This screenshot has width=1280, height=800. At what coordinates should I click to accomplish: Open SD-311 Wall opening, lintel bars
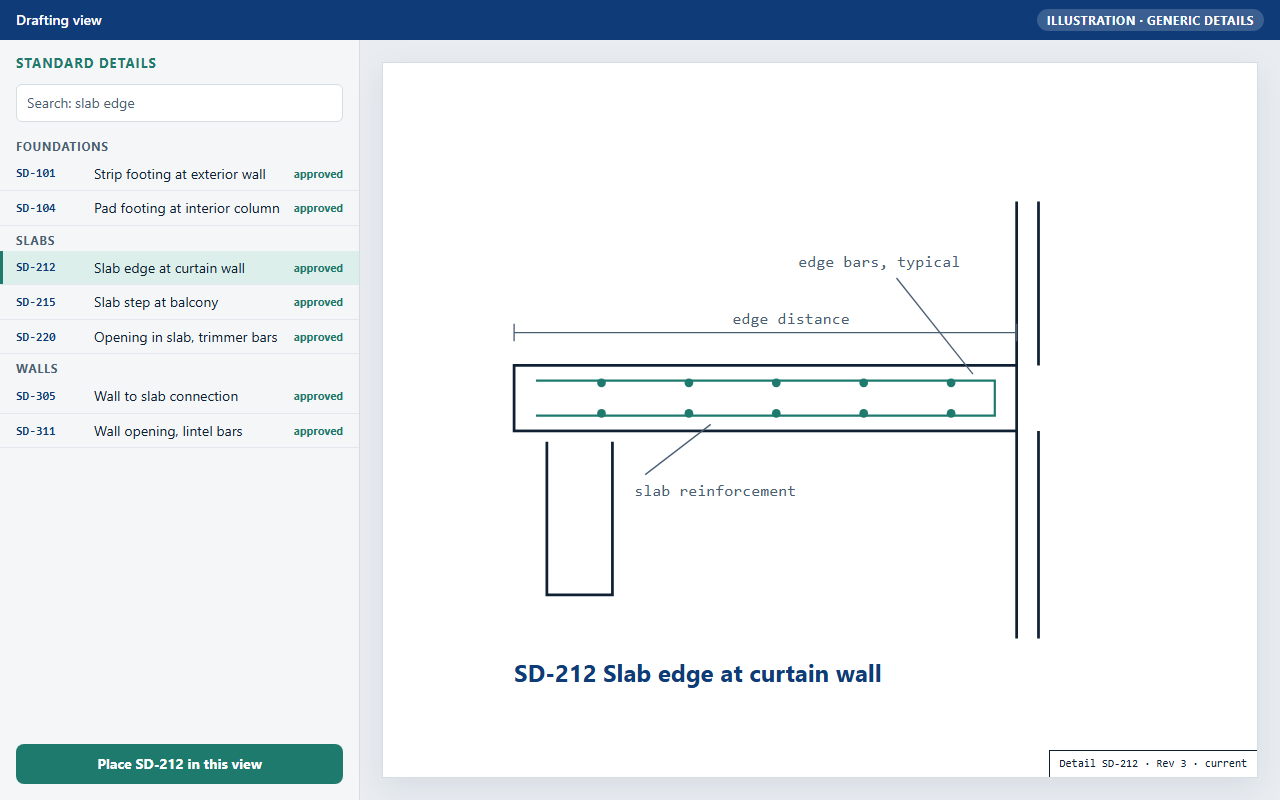pos(179,431)
